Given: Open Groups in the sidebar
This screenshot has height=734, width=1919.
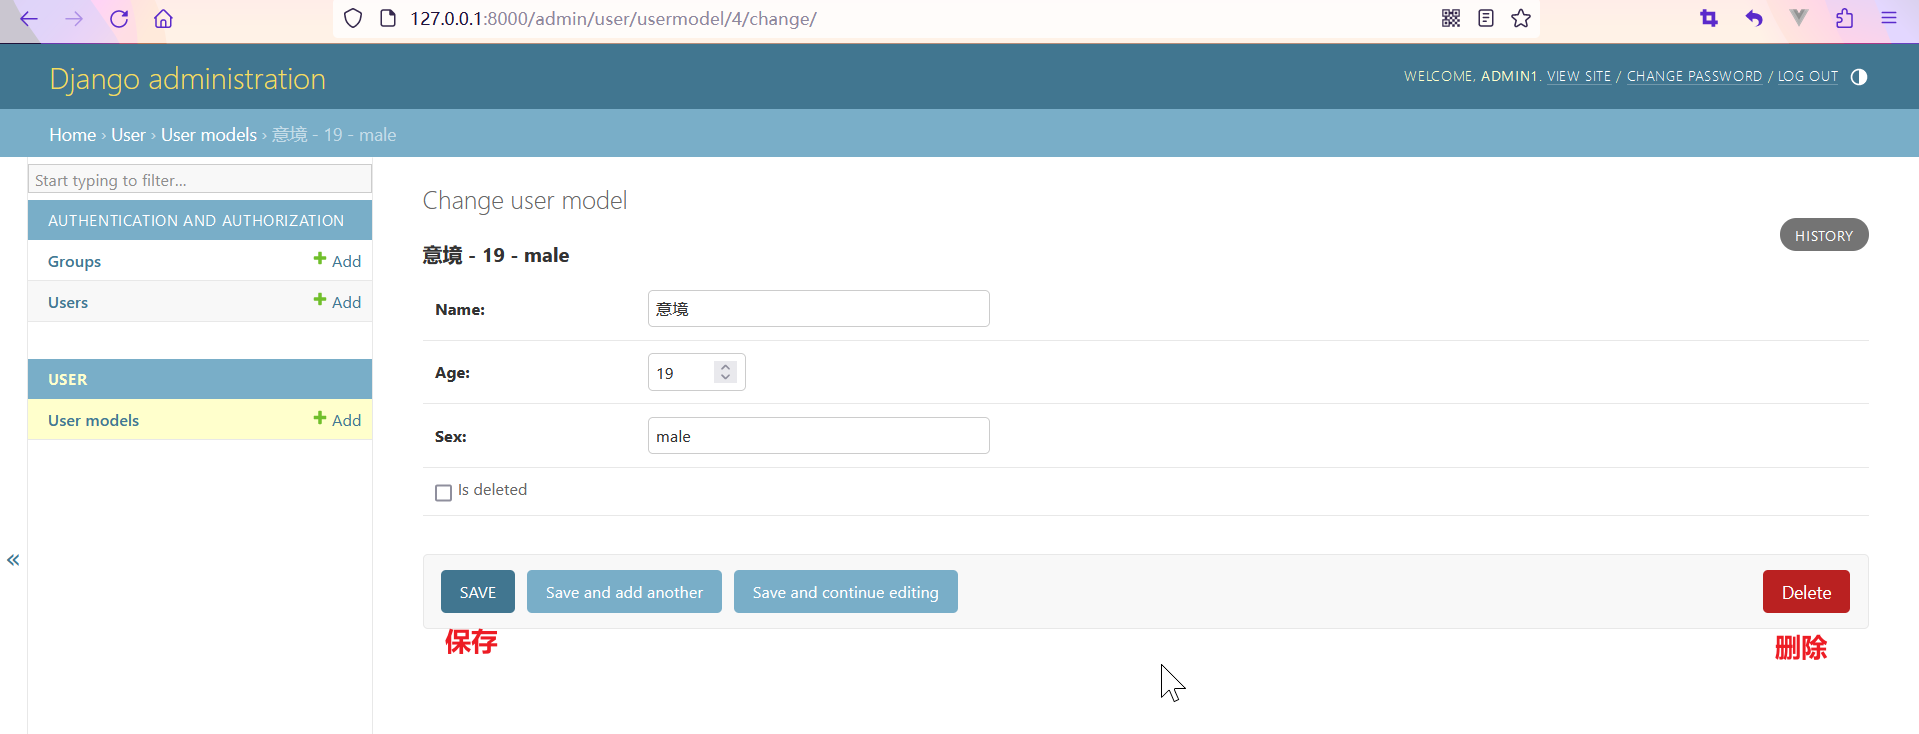Looking at the screenshot, I should tap(74, 261).
